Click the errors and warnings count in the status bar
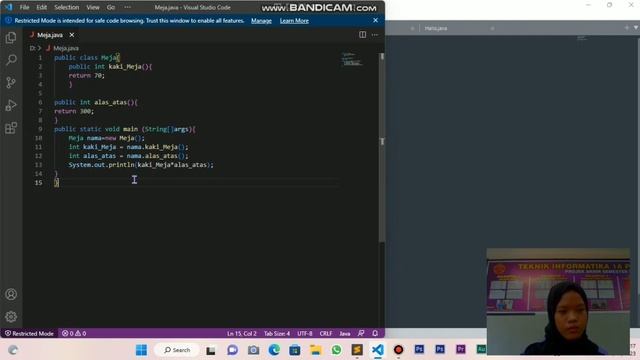This screenshot has height=360, width=640. (x=74, y=333)
